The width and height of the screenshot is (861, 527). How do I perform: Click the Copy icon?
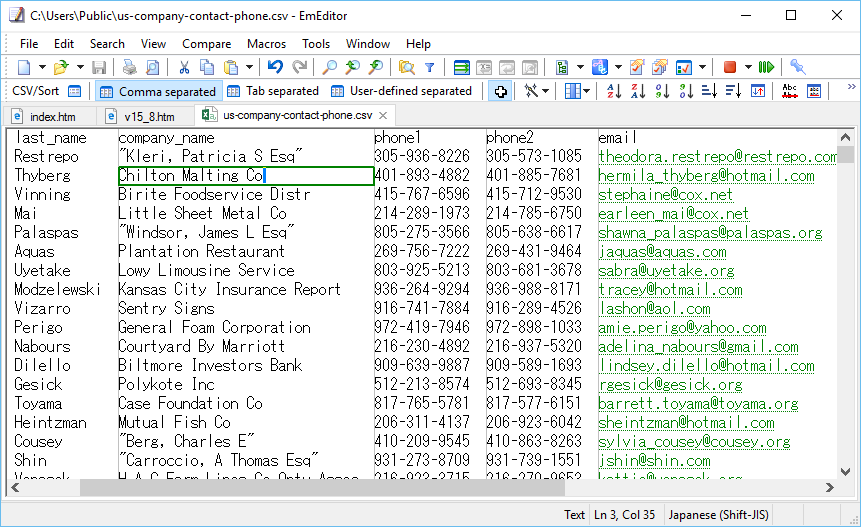pyautogui.click(x=207, y=68)
